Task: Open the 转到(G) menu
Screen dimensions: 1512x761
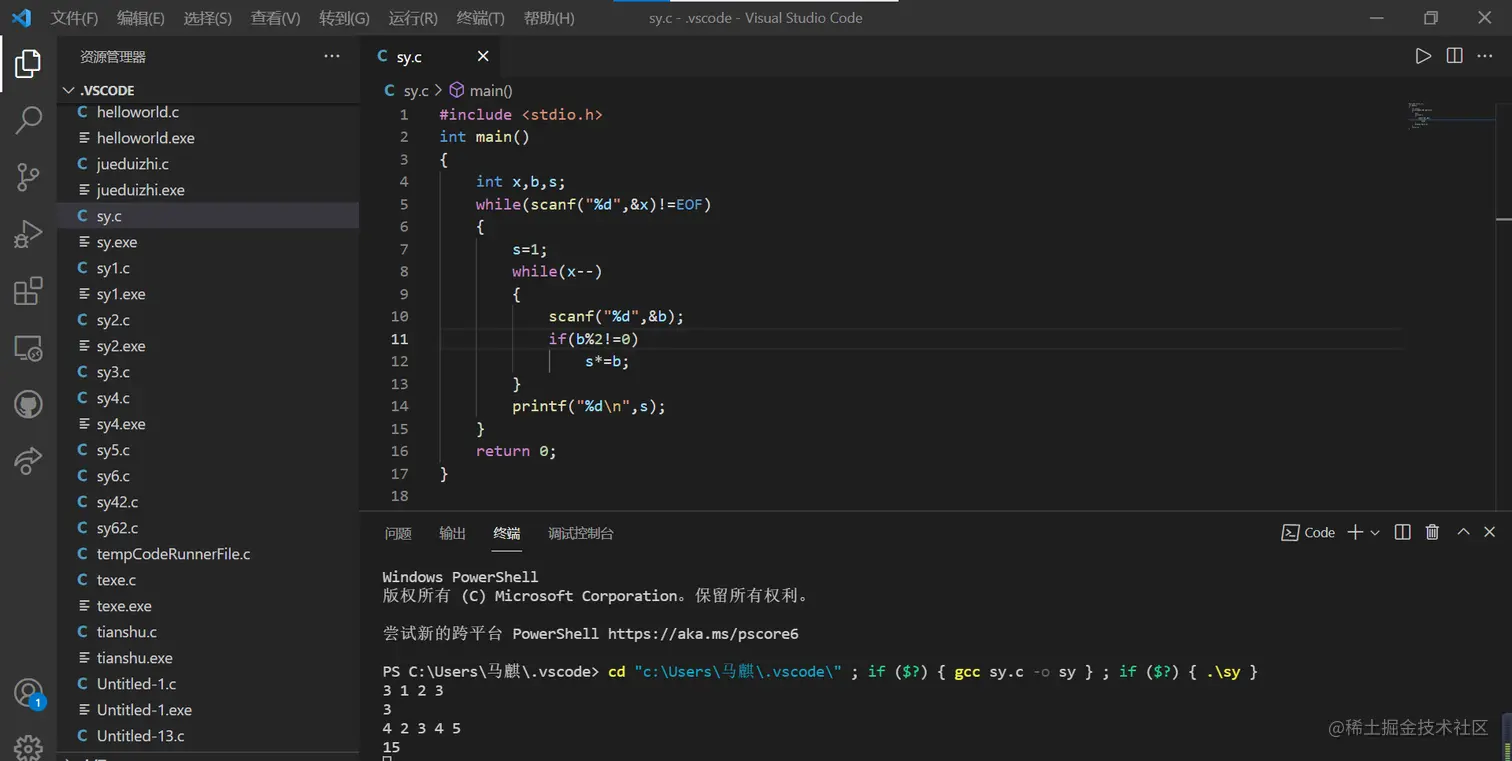Action: [344, 18]
